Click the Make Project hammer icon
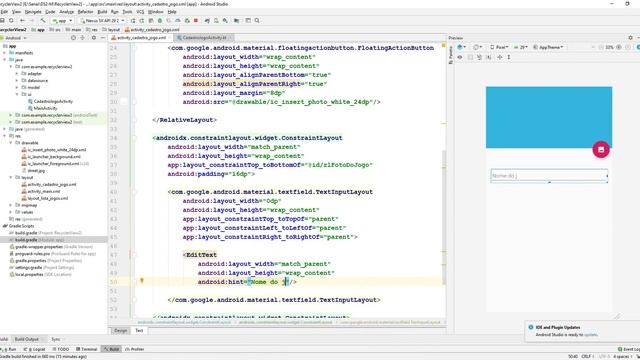Viewport: 640px width, 360px height. point(42,20)
